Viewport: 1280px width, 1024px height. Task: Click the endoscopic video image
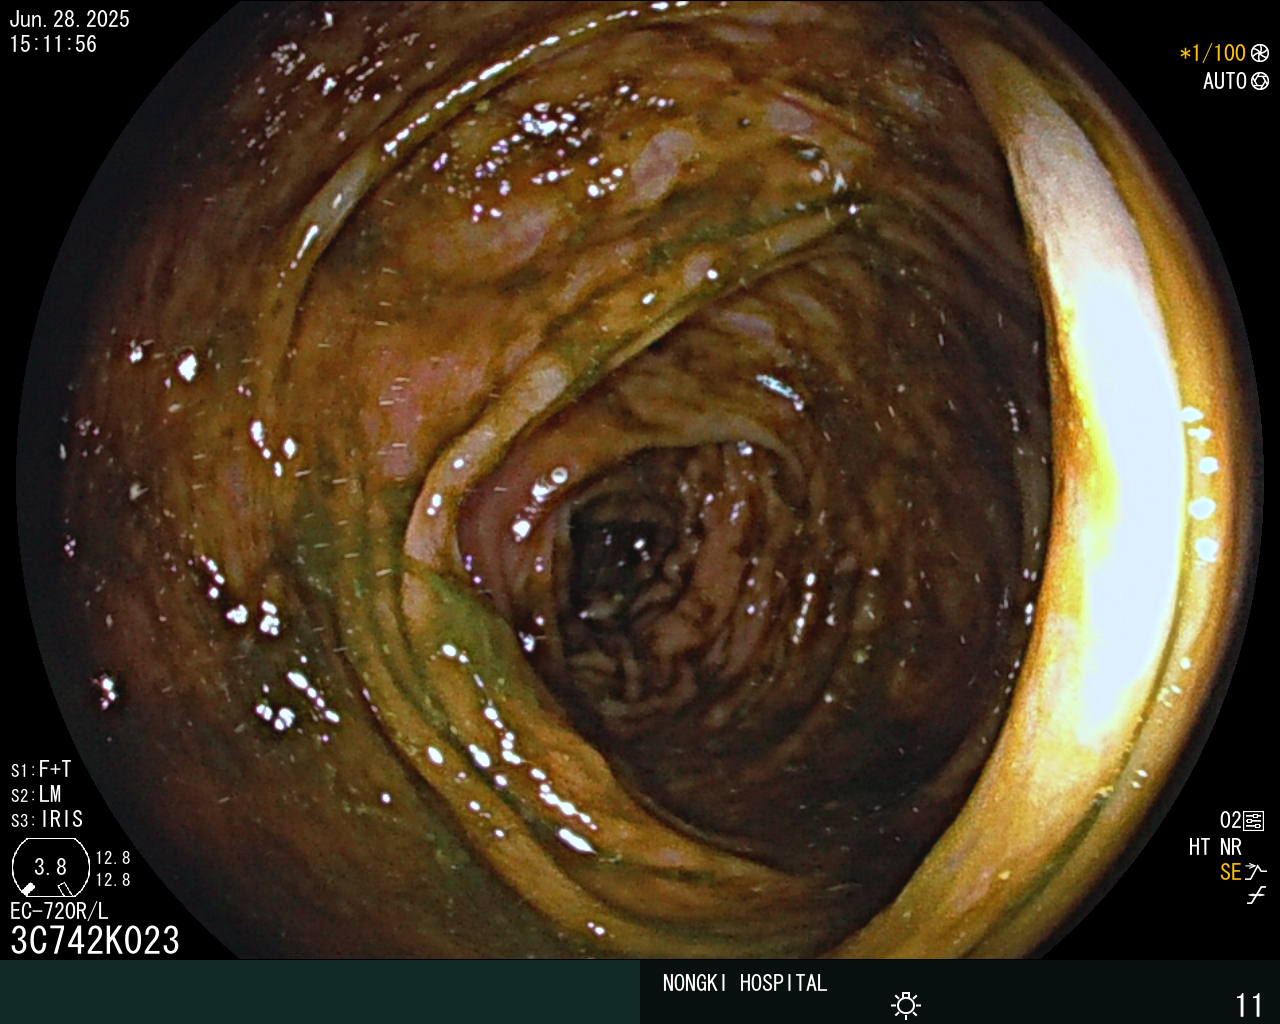coord(640,480)
